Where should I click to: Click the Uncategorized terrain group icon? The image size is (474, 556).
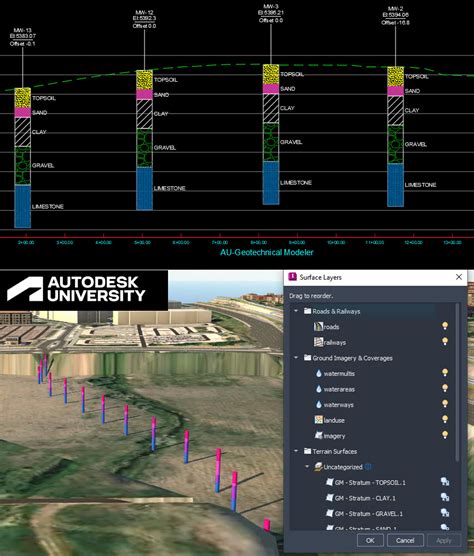pyautogui.click(x=318, y=467)
